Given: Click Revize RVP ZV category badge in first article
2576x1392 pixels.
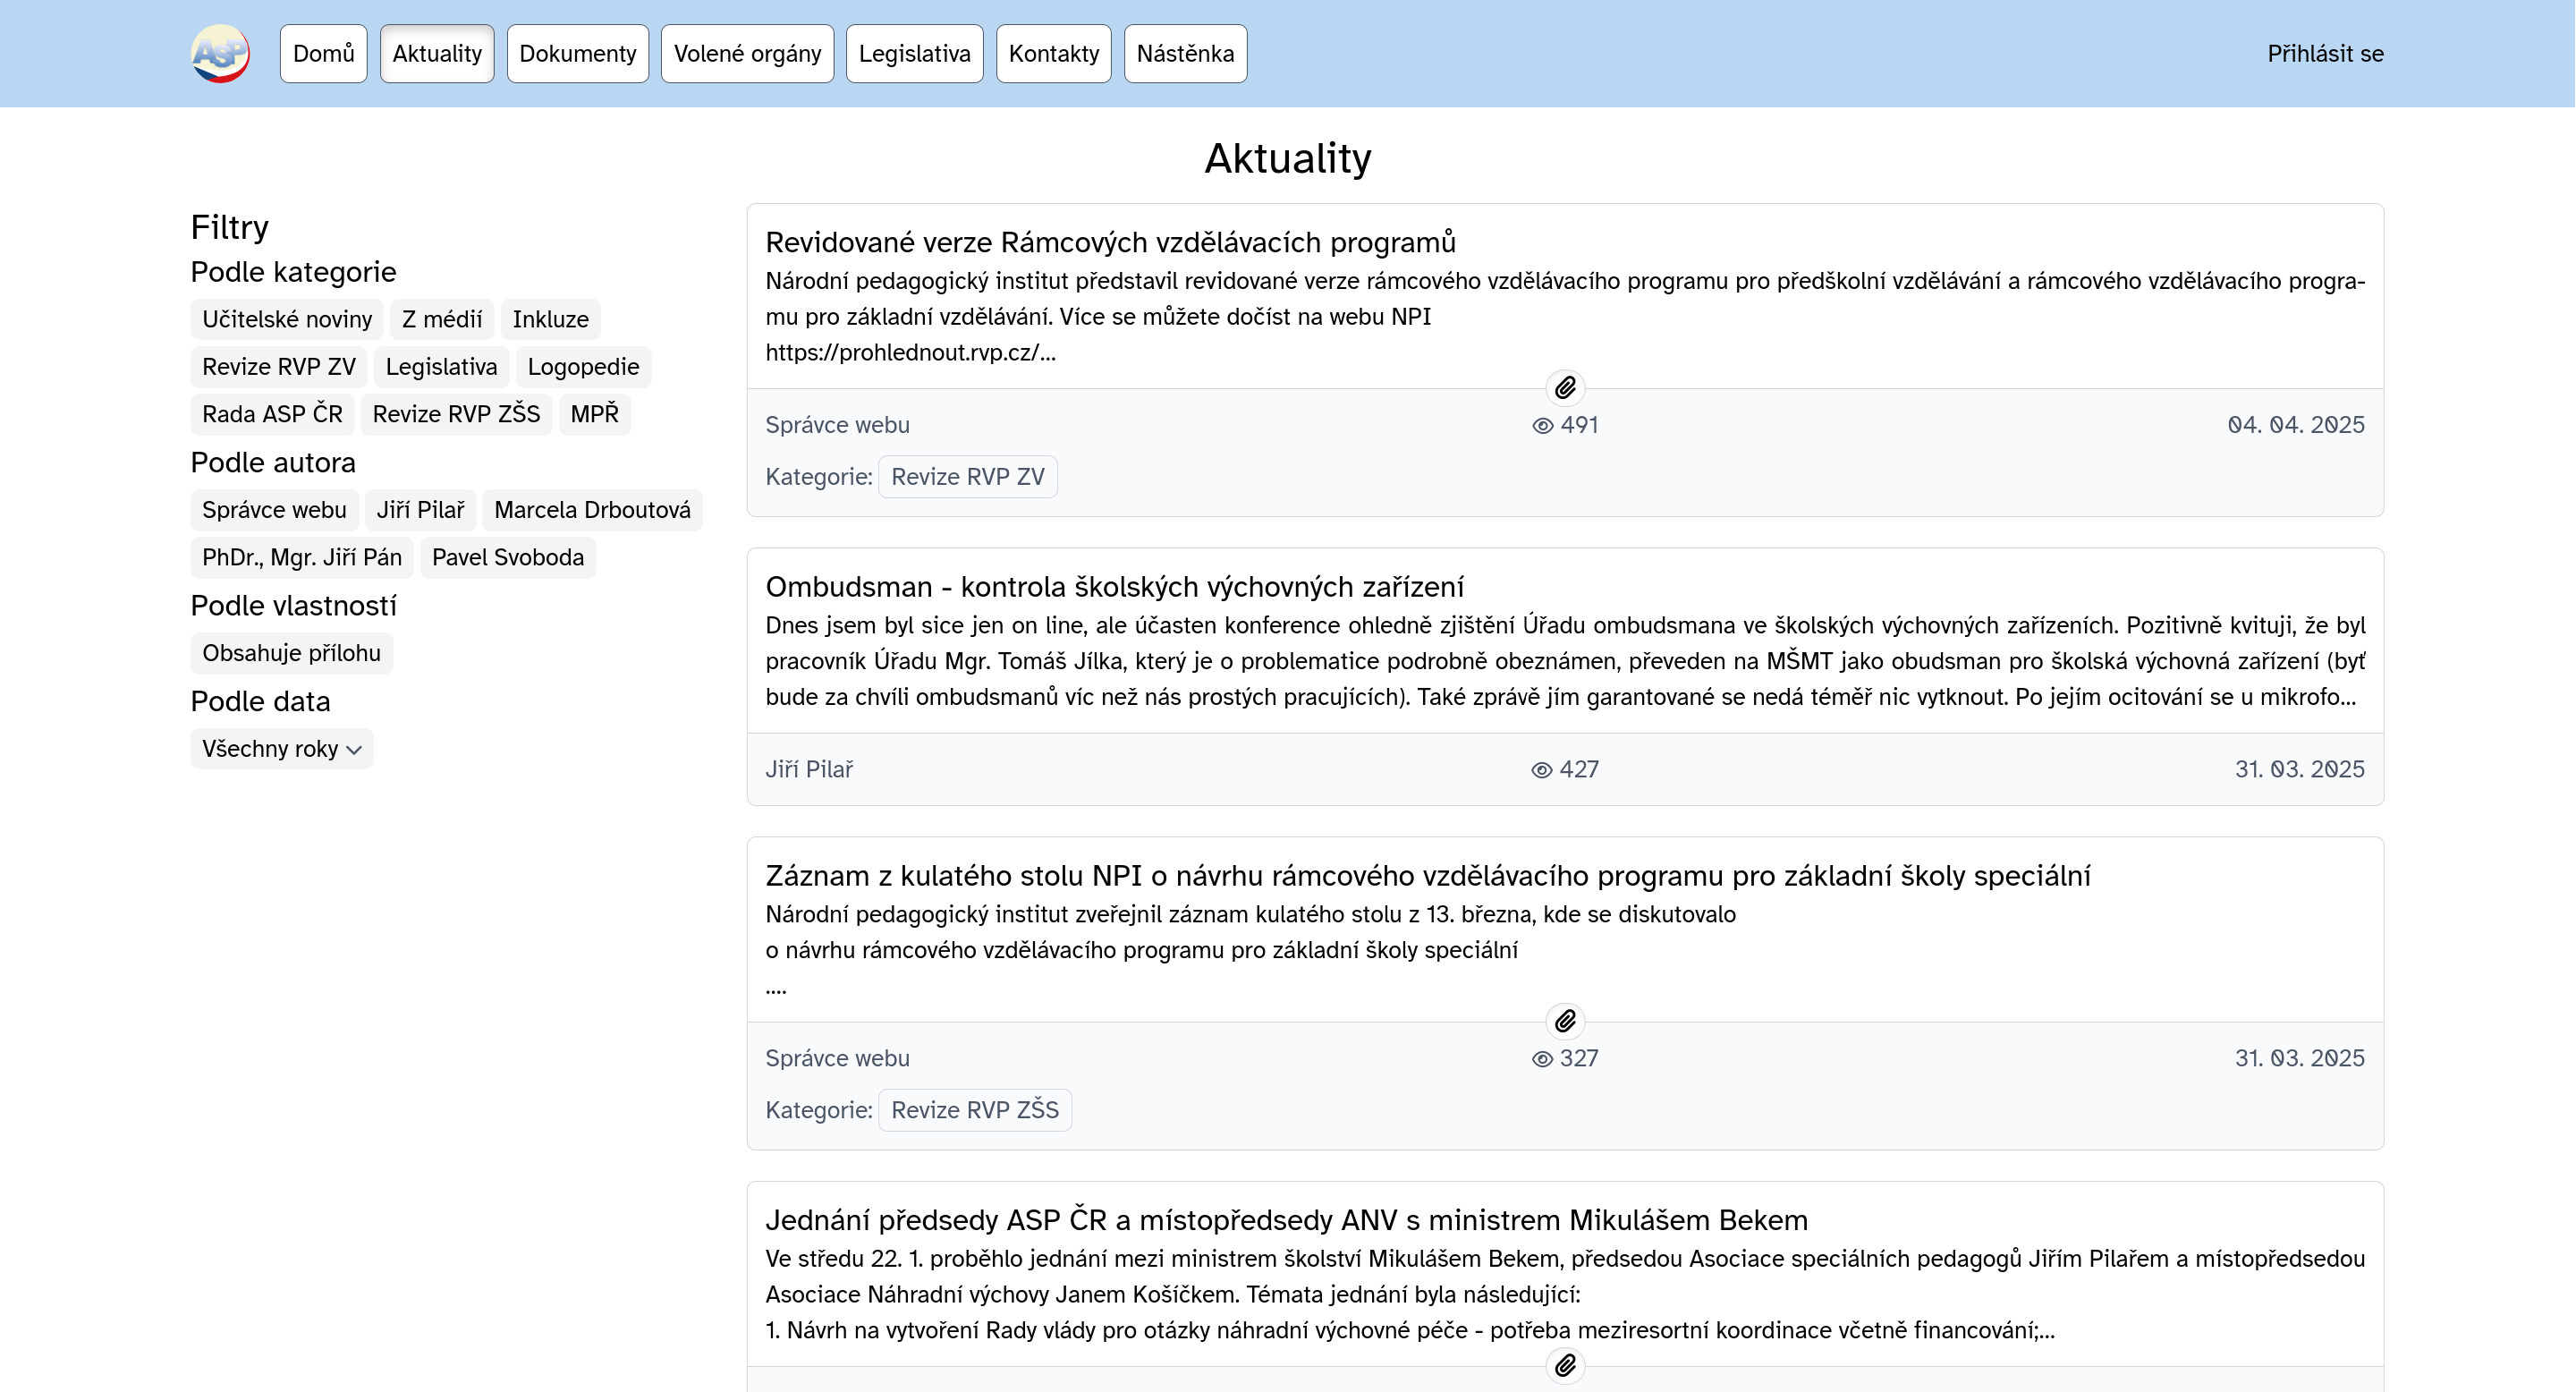Looking at the screenshot, I should pyautogui.click(x=967, y=477).
